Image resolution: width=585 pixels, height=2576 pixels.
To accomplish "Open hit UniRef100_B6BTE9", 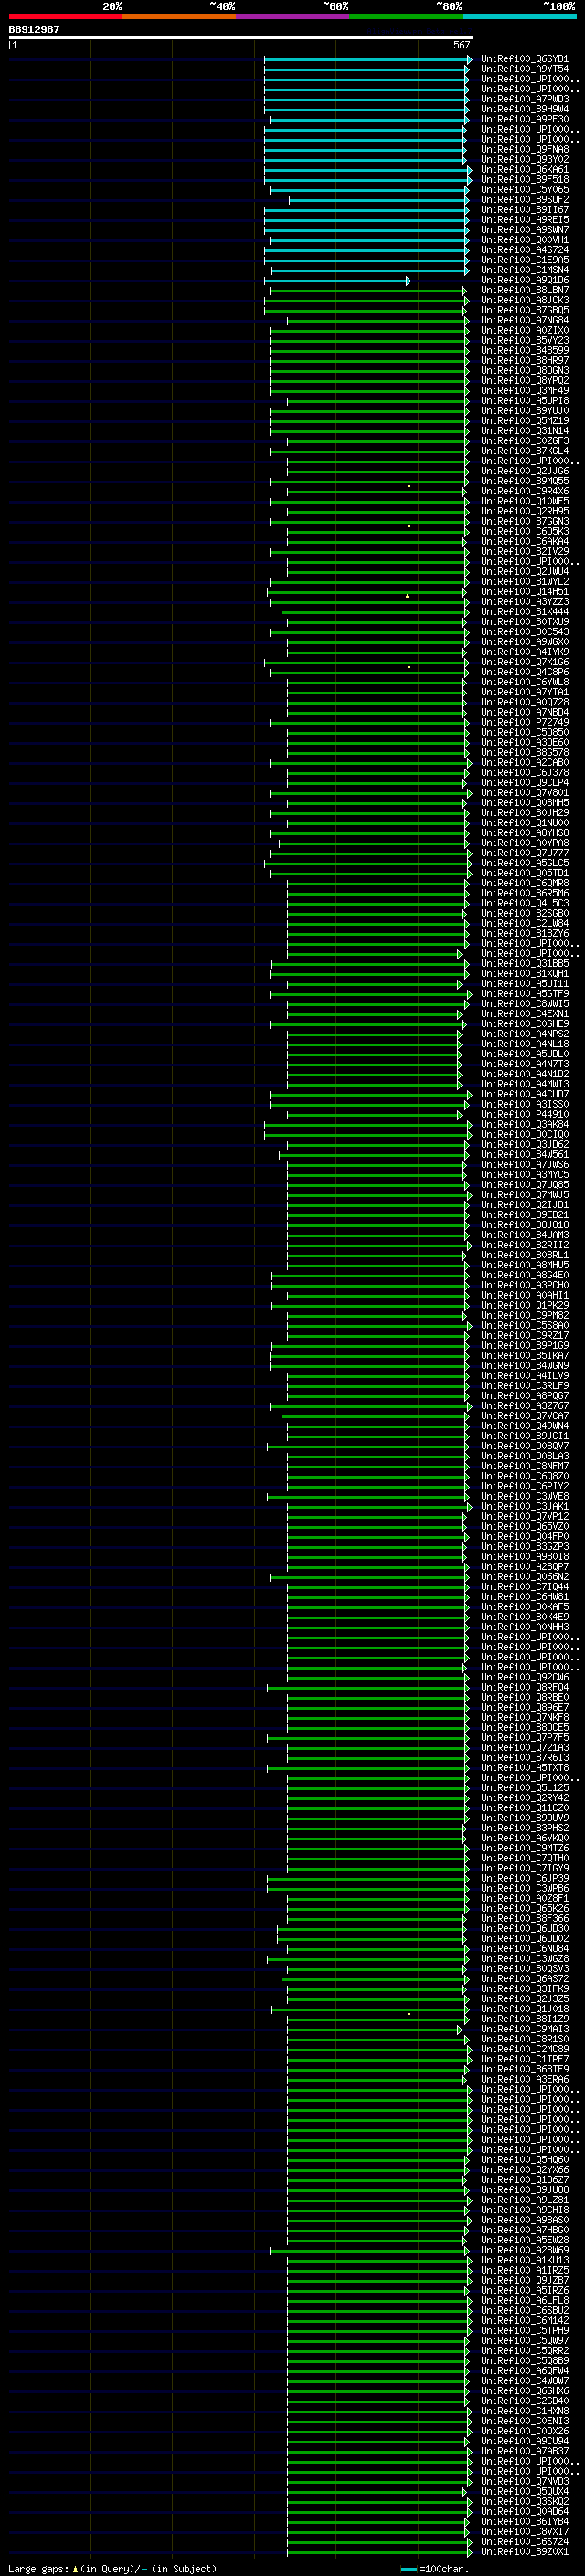I will (524, 2069).
